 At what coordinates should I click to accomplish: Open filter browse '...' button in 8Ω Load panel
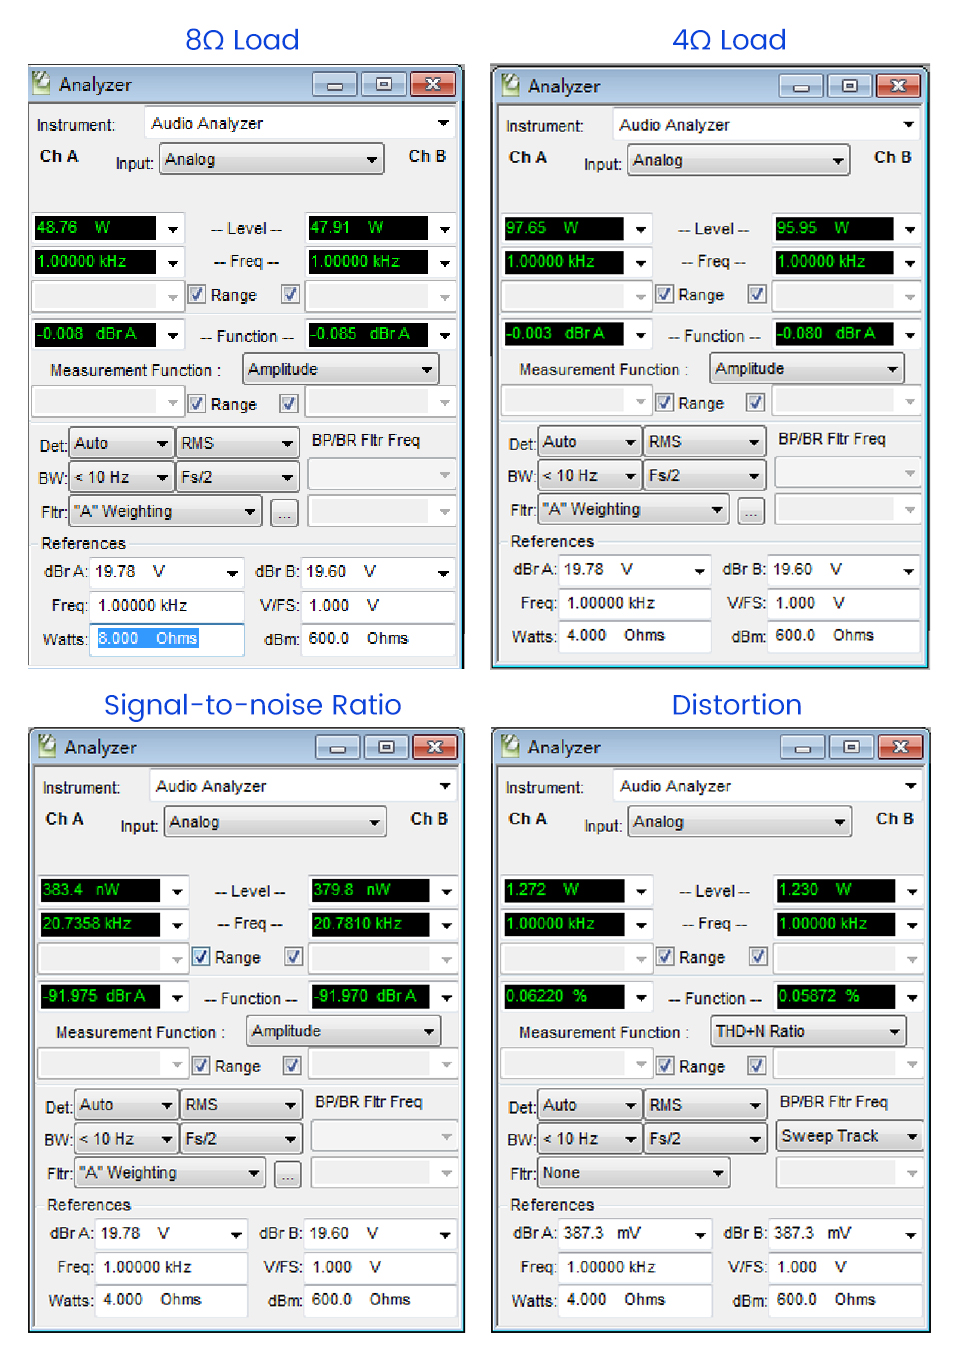(285, 513)
